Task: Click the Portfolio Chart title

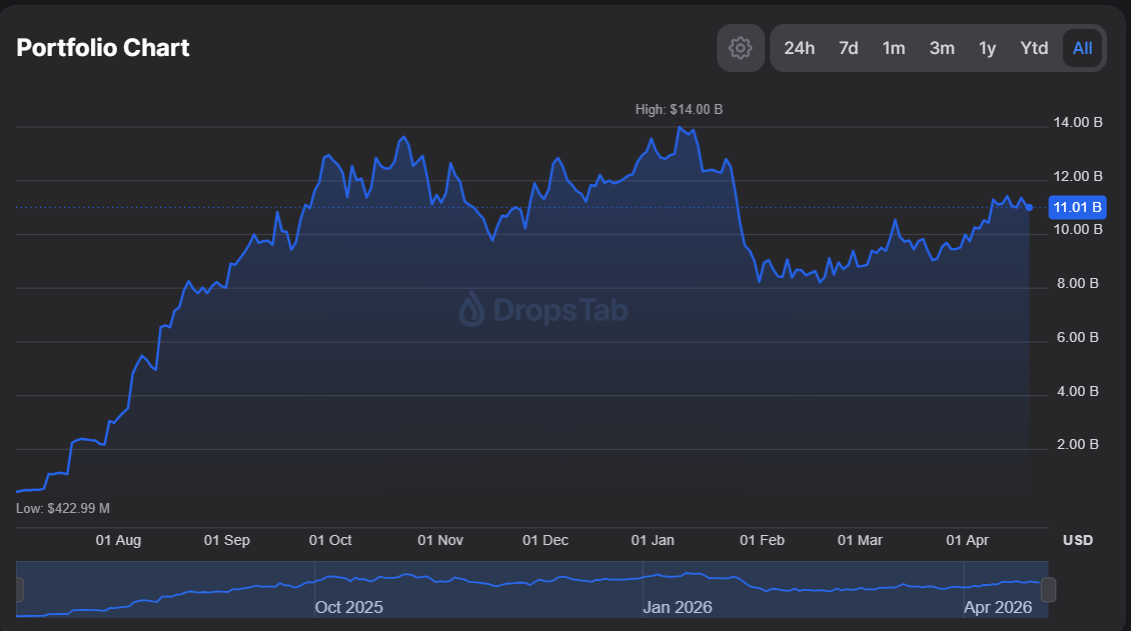Action: pos(102,47)
